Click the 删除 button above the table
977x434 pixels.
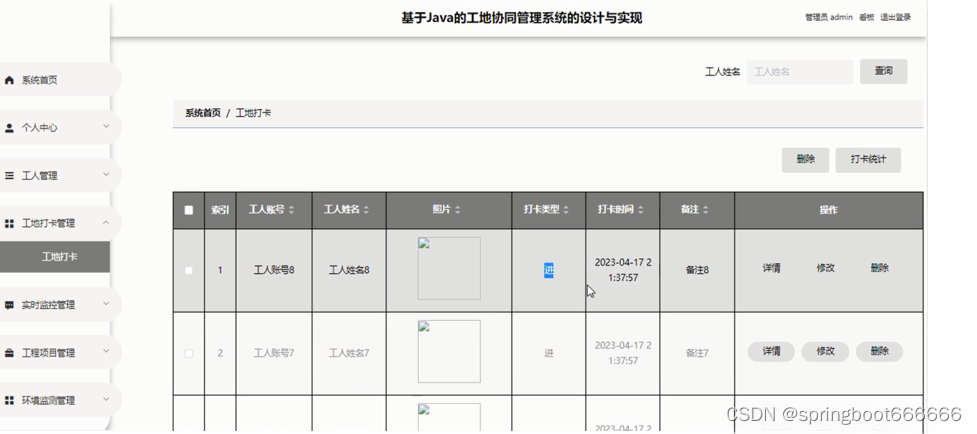[x=805, y=159]
